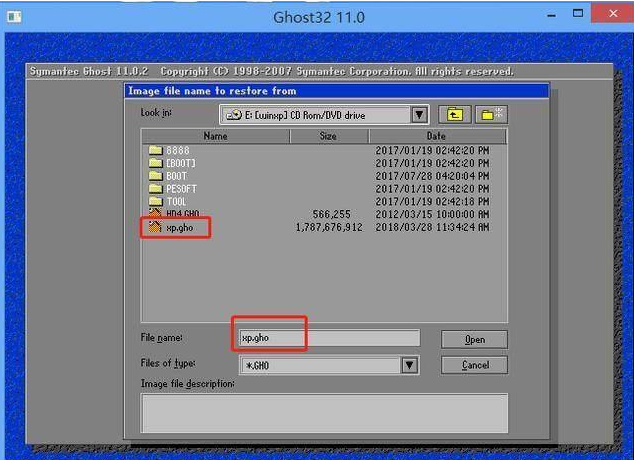The image size is (634, 460).
Task: Open the Look in drive dropdown arrow
Action: pos(419,115)
